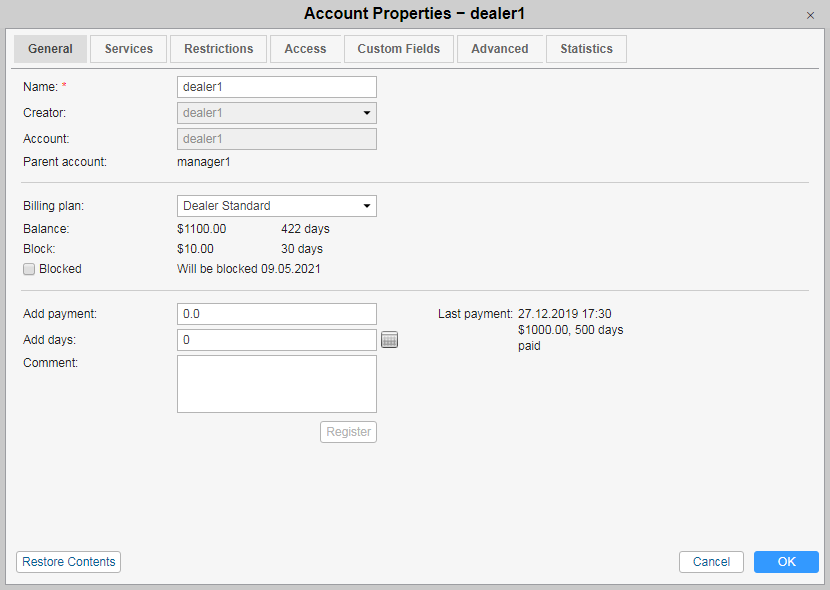
Task: Open the calendar picker next to Add days
Action: tap(390, 340)
